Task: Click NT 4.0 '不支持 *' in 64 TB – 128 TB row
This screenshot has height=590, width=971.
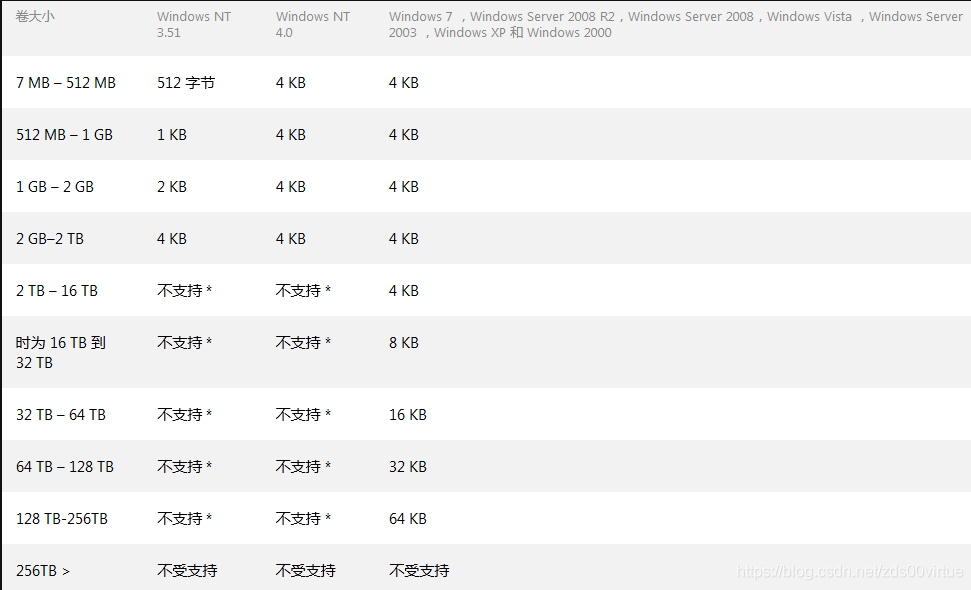Action: [303, 466]
